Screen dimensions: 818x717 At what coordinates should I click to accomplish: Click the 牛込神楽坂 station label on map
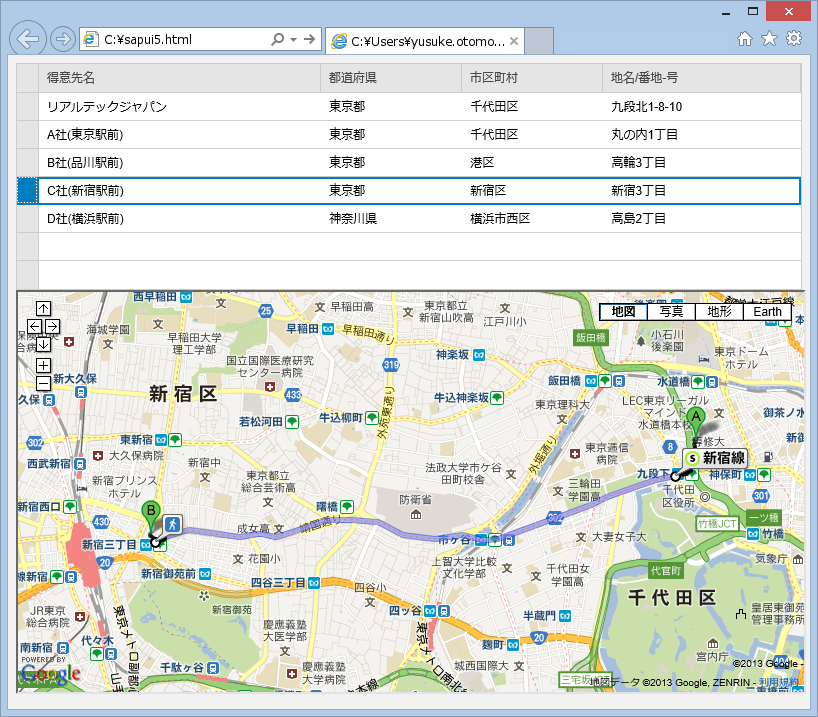coord(461,398)
